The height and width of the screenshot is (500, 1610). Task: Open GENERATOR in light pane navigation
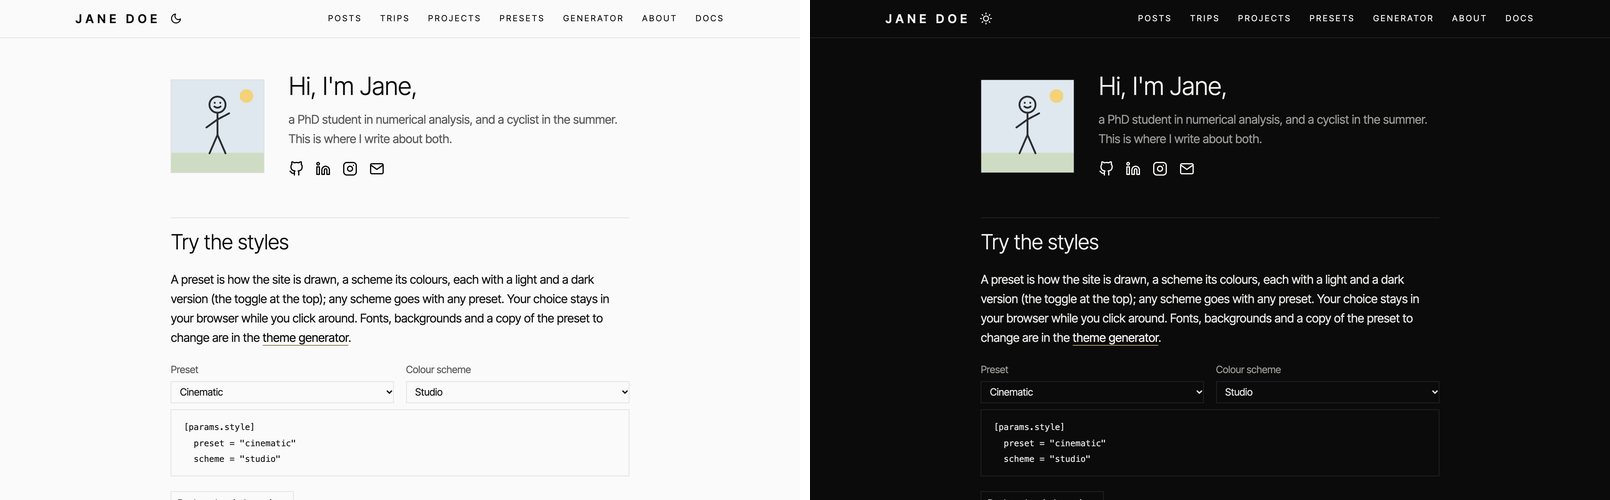coord(593,18)
